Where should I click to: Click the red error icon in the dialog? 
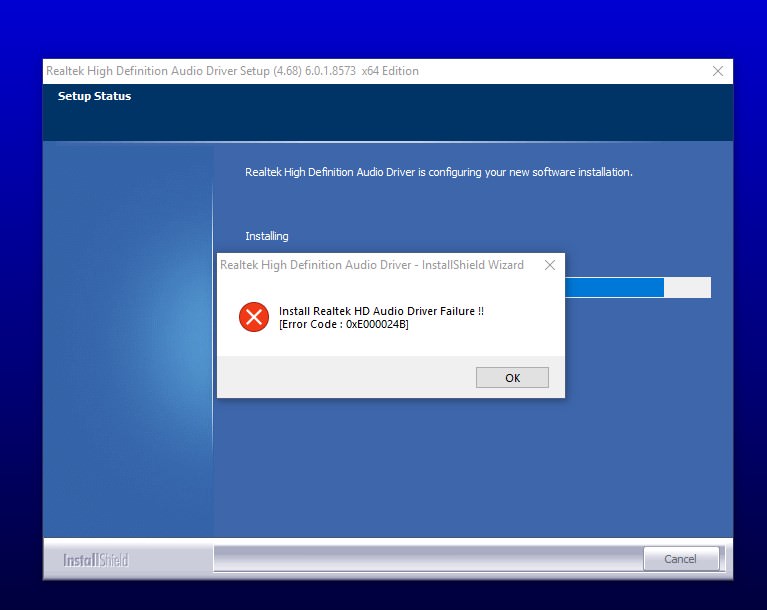click(254, 317)
